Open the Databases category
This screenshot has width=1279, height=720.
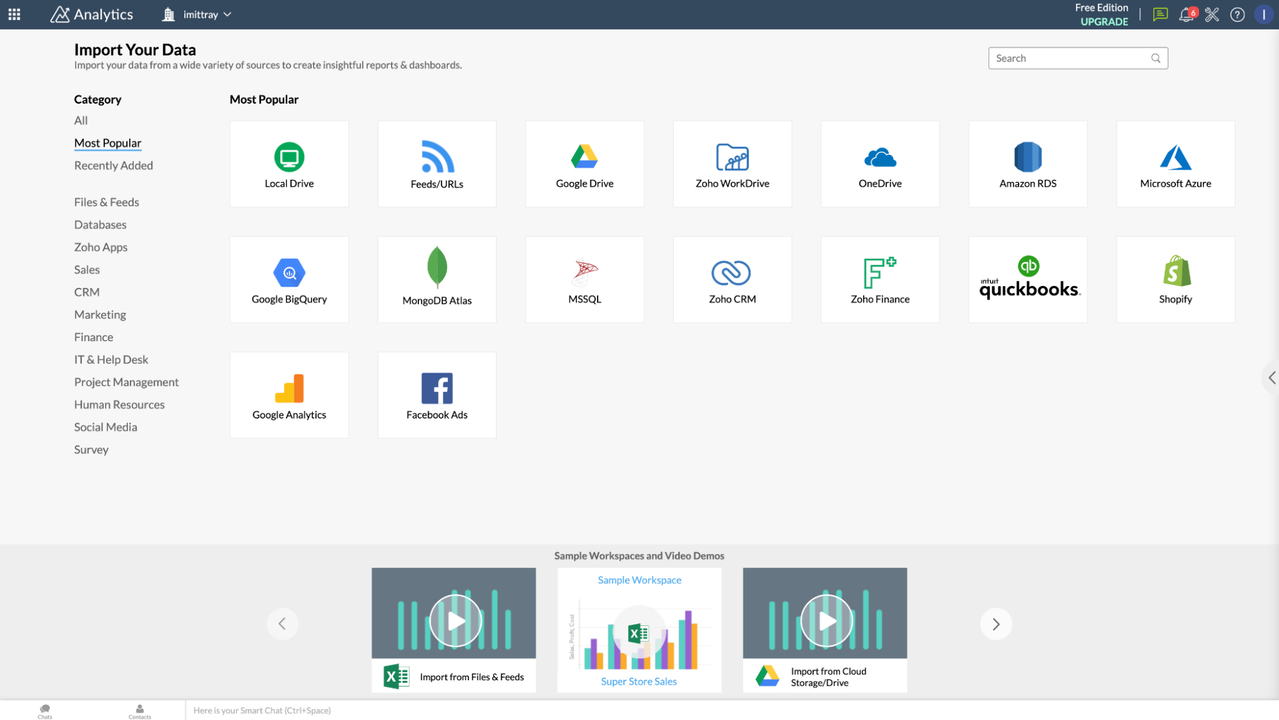(100, 224)
